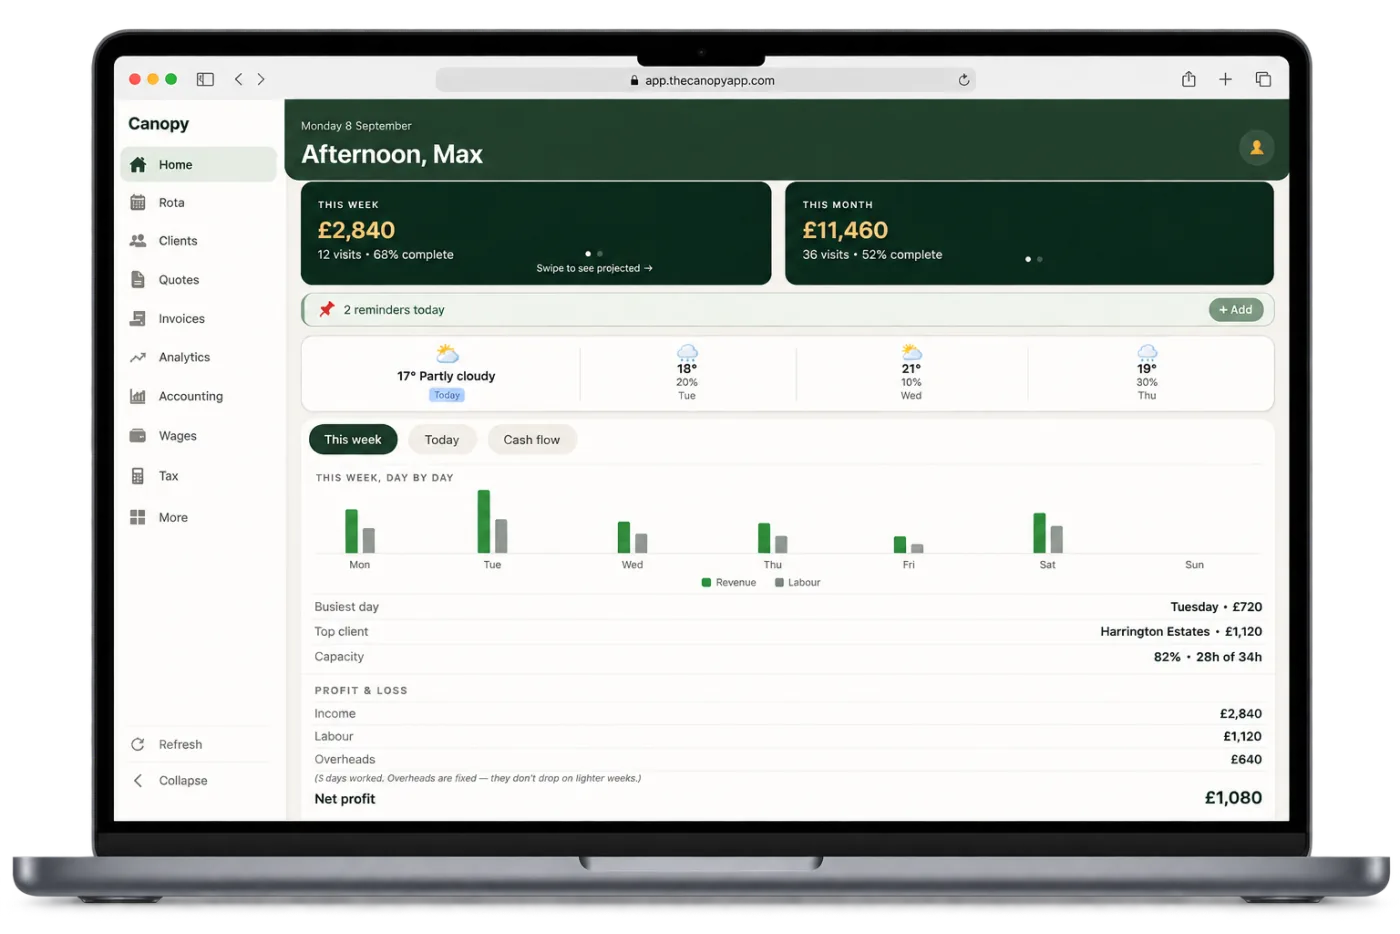The width and height of the screenshot is (1400, 934).
Task: Show the tab overview icon
Action: click(1263, 79)
